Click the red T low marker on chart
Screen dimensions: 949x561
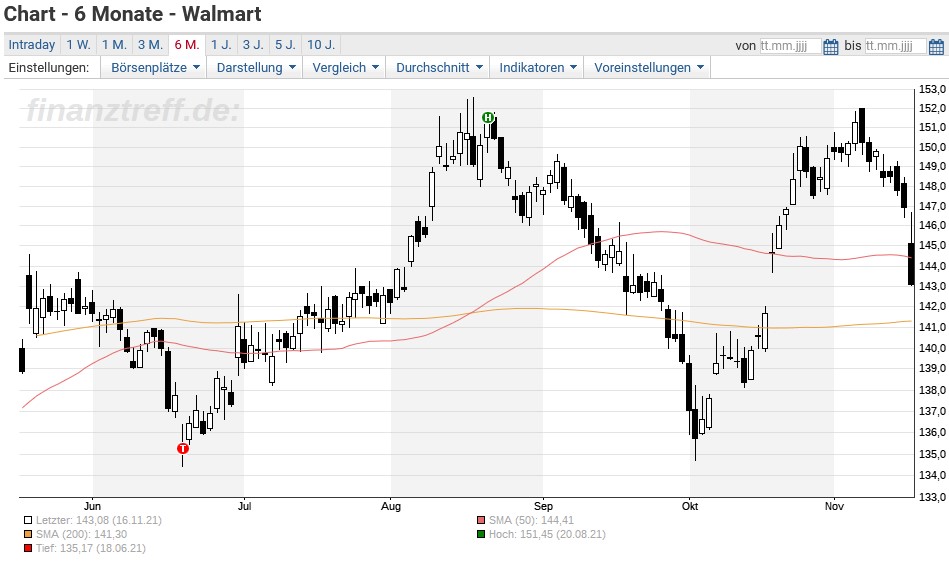coord(183,448)
